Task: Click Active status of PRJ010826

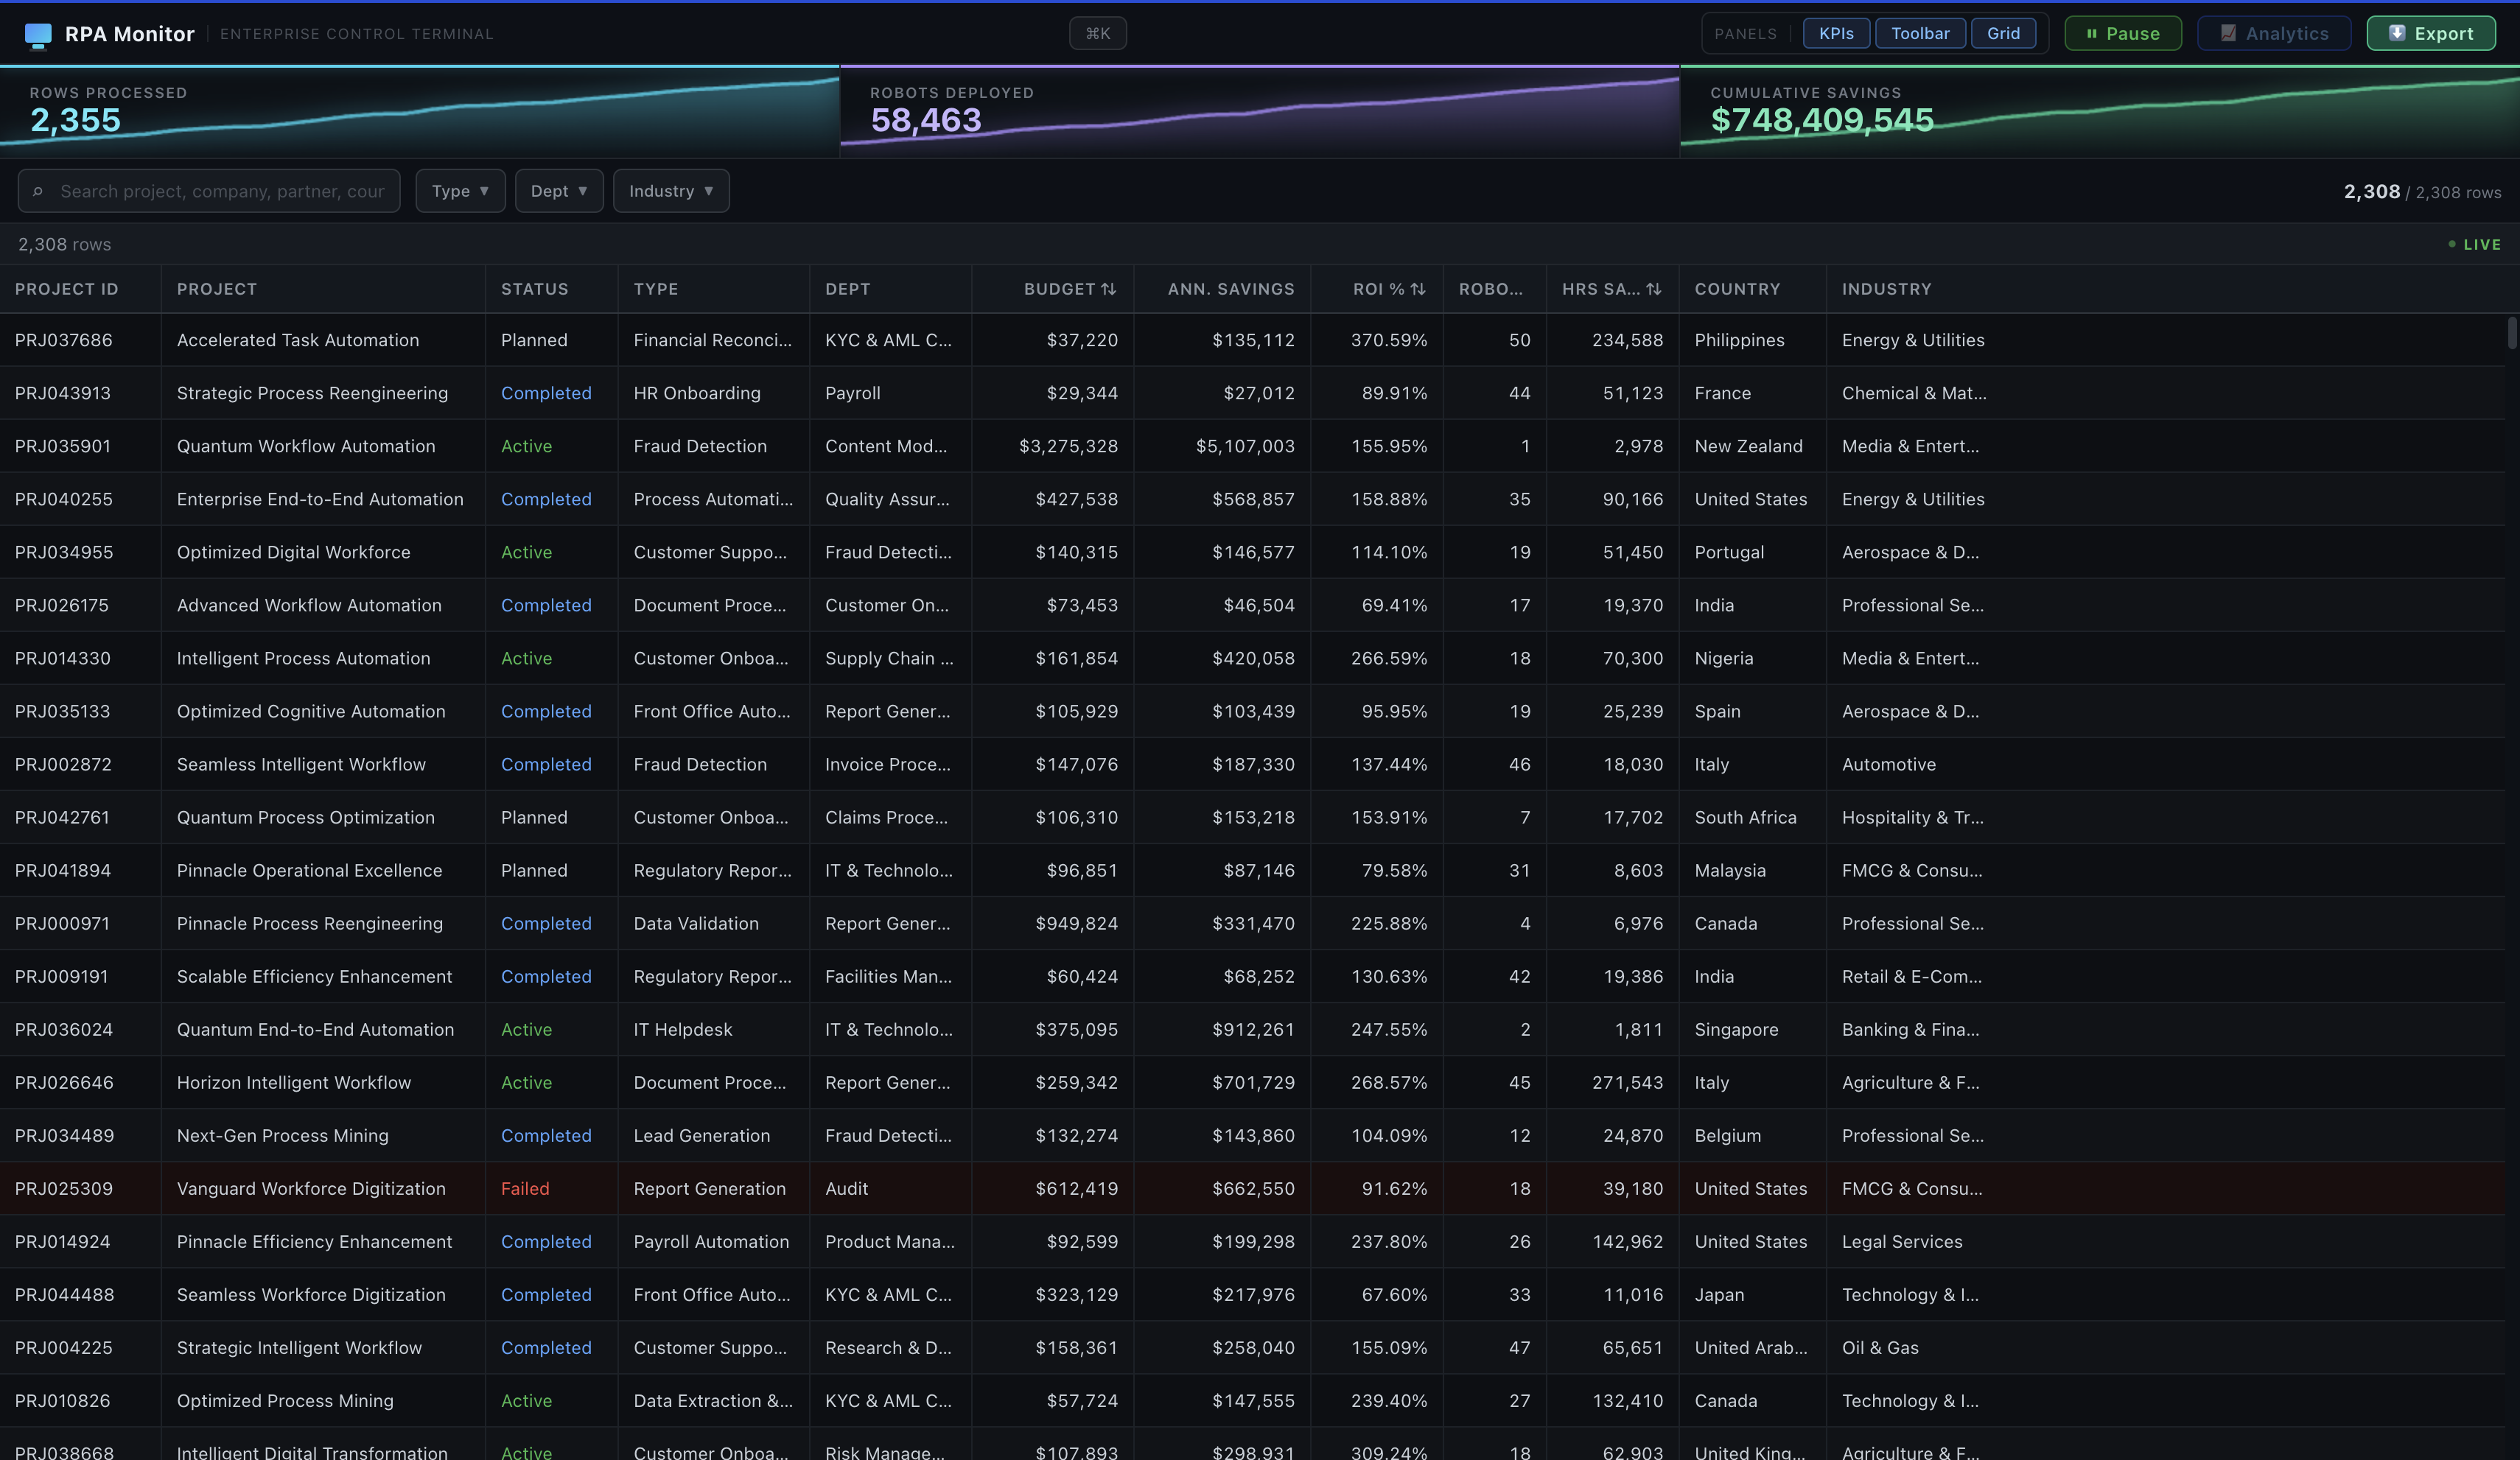Action: (x=526, y=1400)
